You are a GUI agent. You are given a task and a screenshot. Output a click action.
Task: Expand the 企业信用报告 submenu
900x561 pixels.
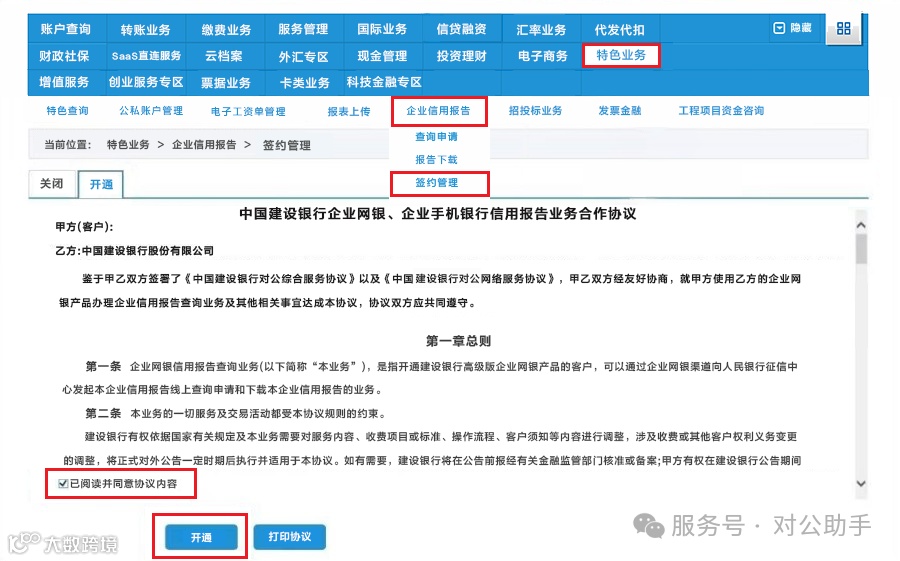439,111
